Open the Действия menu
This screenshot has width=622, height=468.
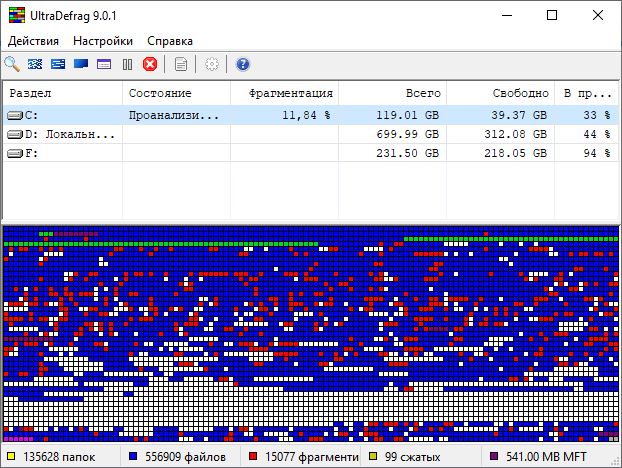coord(33,41)
